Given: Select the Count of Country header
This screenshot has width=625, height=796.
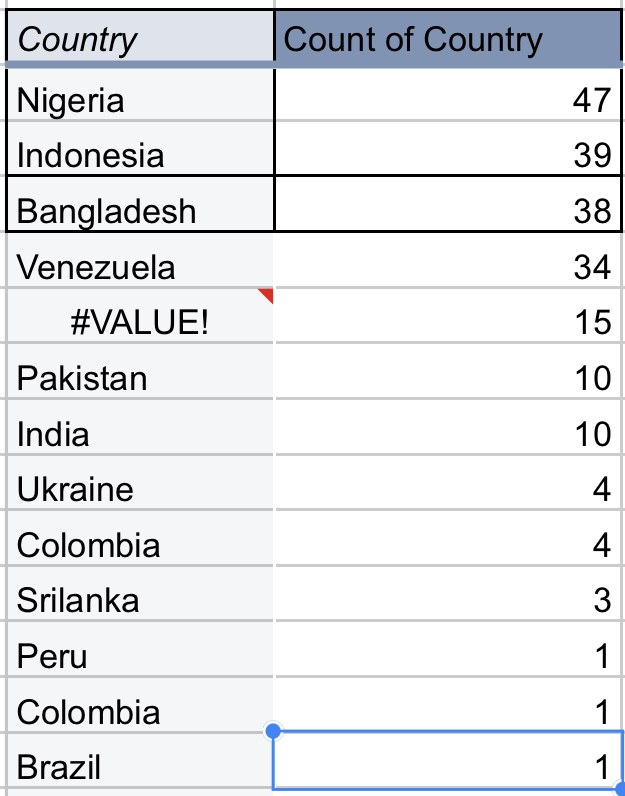Looking at the screenshot, I should [448, 37].
